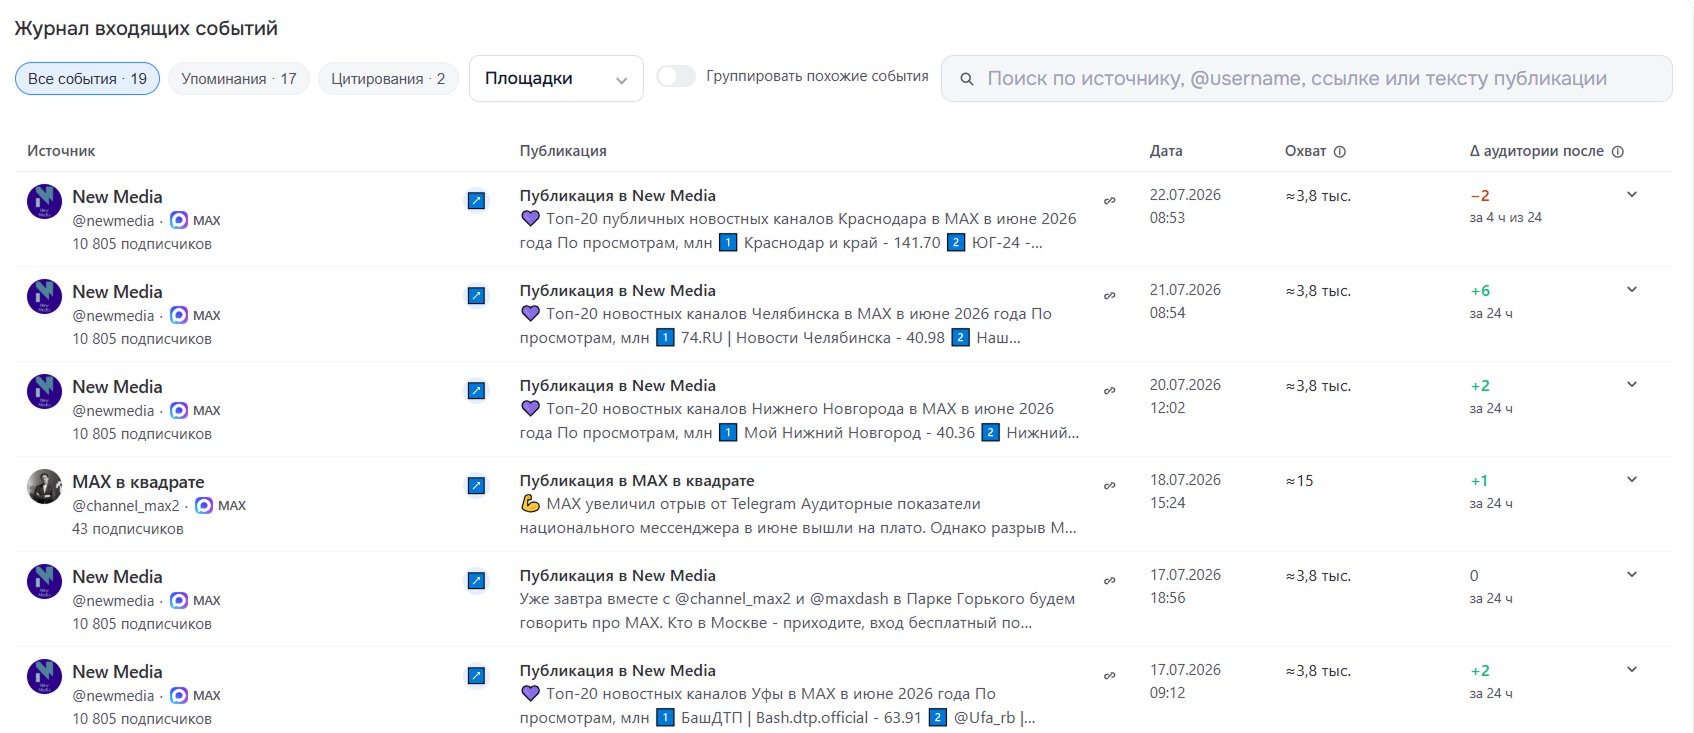The width and height of the screenshot is (1694, 733).
Task: Copy link icon of the Челябинск publication
Action: point(1109,296)
